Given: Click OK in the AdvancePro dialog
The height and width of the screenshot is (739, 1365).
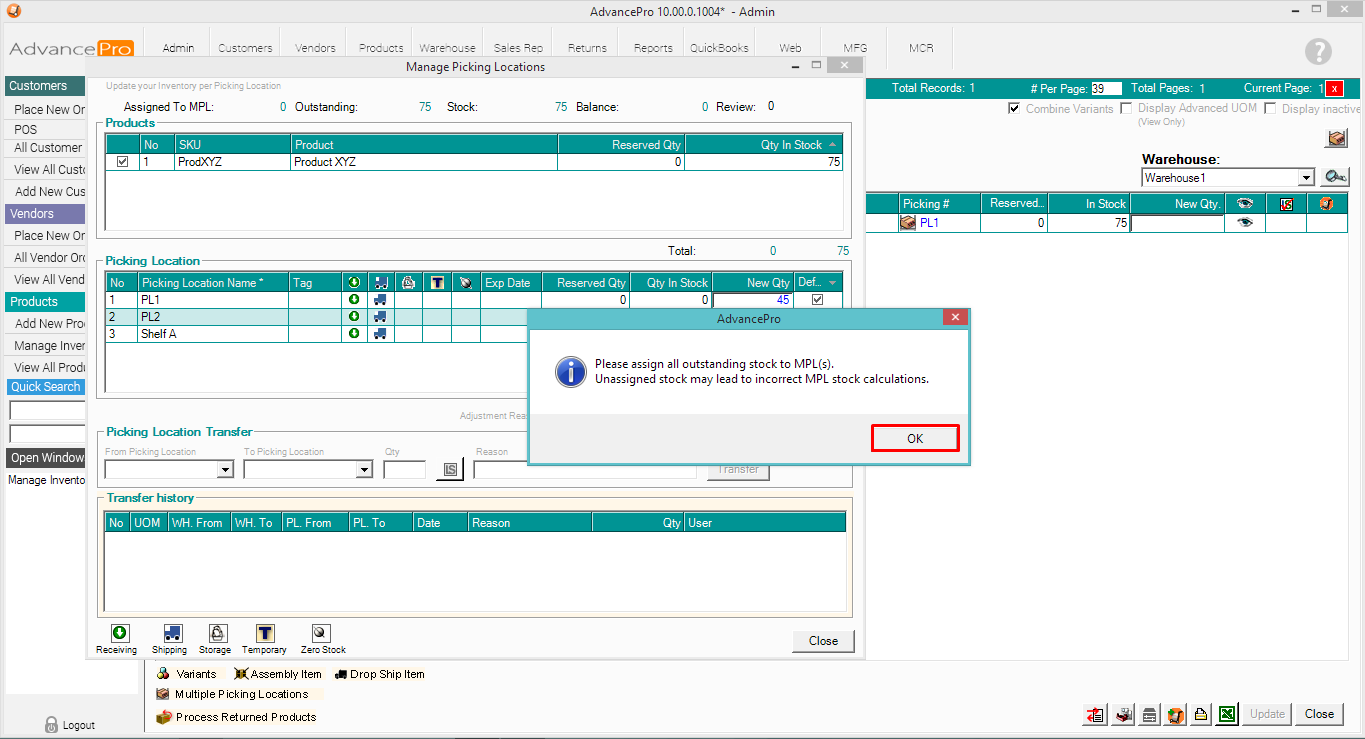Looking at the screenshot, I should click(915, 438).
